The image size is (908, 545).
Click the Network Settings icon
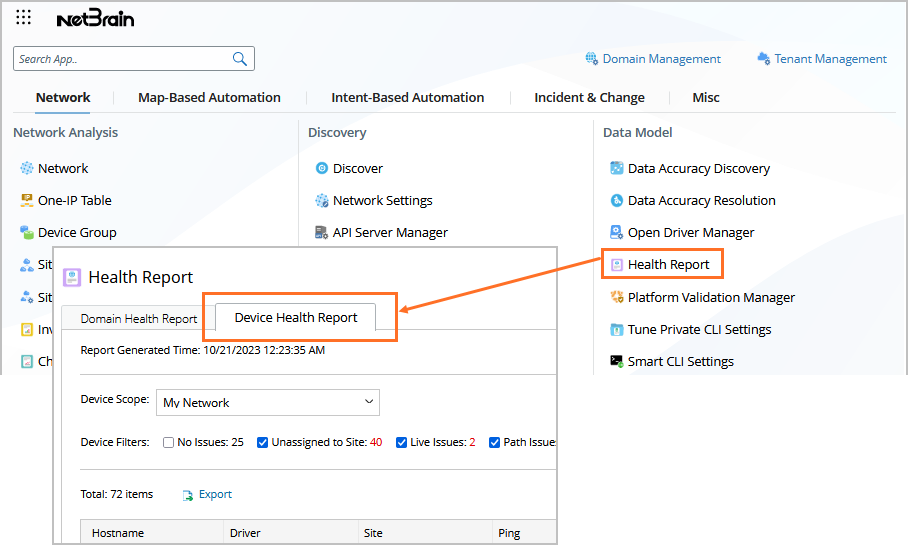[x=322, y=200]
